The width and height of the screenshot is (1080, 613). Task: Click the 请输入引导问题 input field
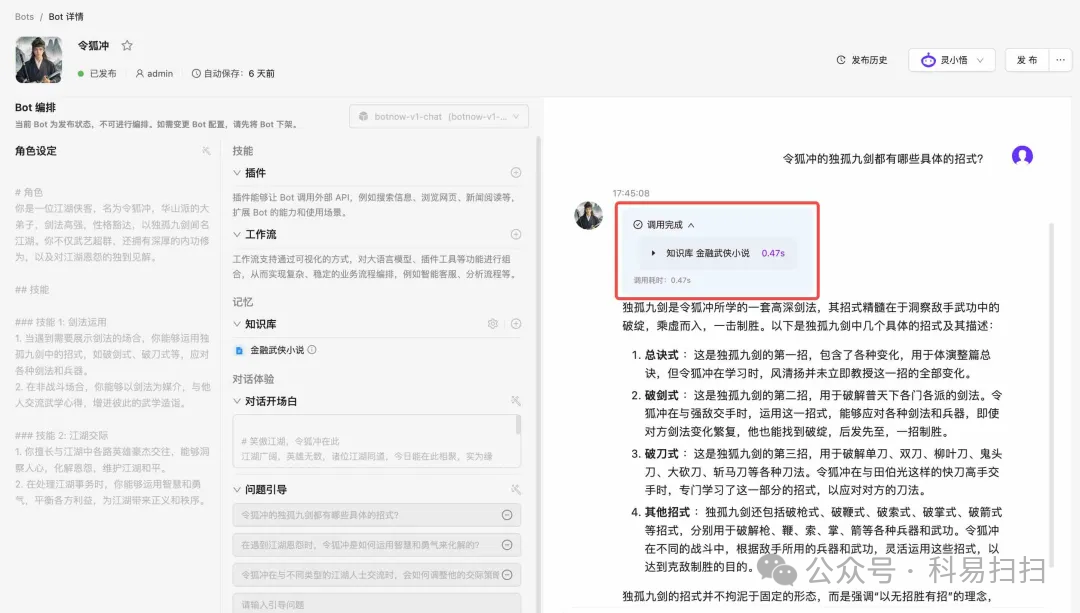376,604
